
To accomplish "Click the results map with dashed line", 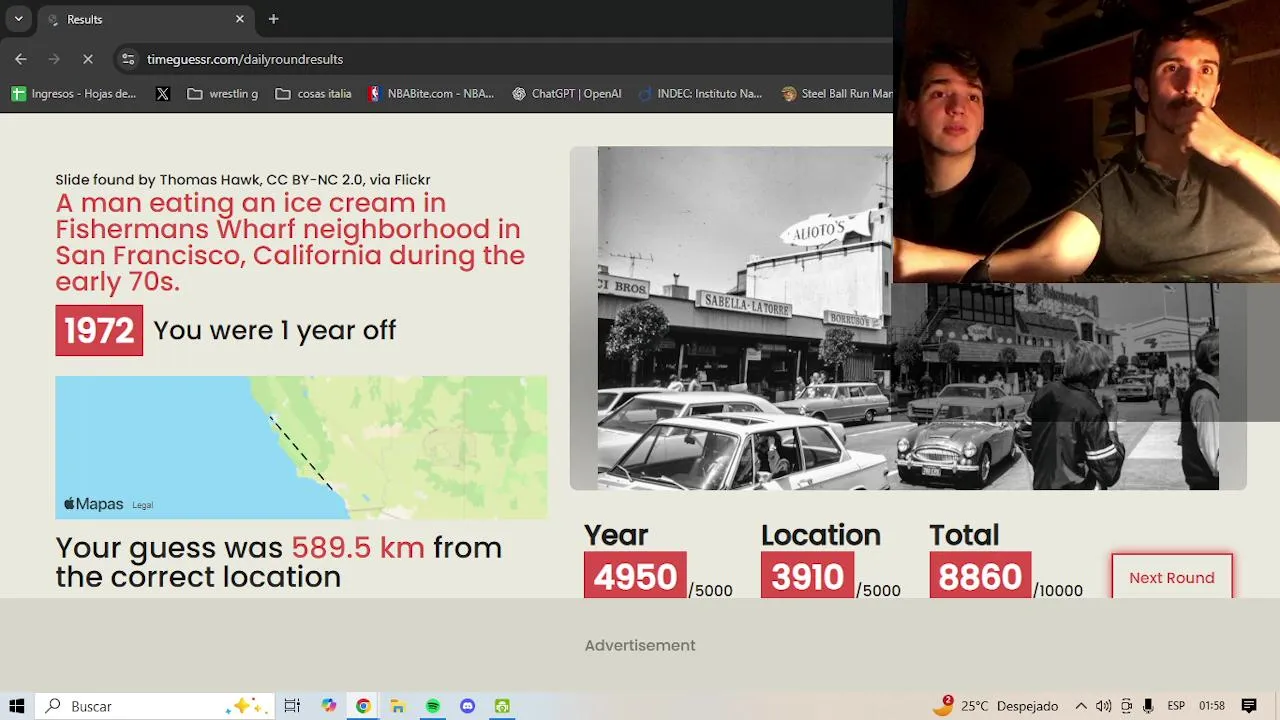I will tap(301, 447).
